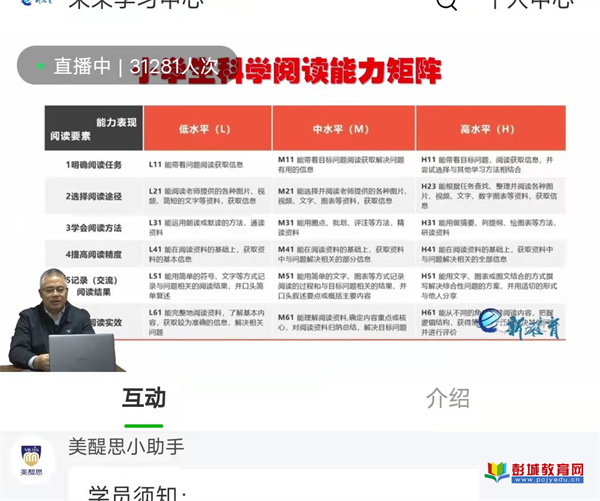Open the search magnifier icon at top
Image resolution: width=600 pixels, height=501 pixels.
[x=447, y=4]
